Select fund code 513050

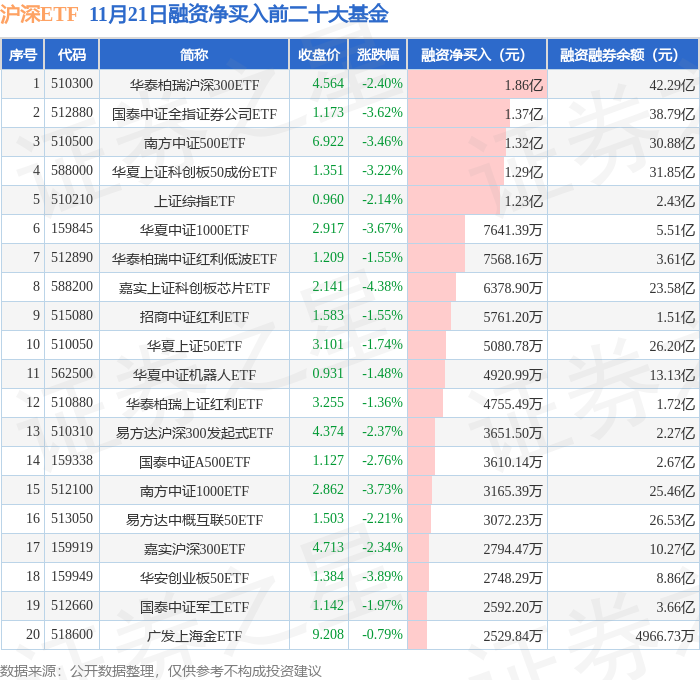pos(71,519)
